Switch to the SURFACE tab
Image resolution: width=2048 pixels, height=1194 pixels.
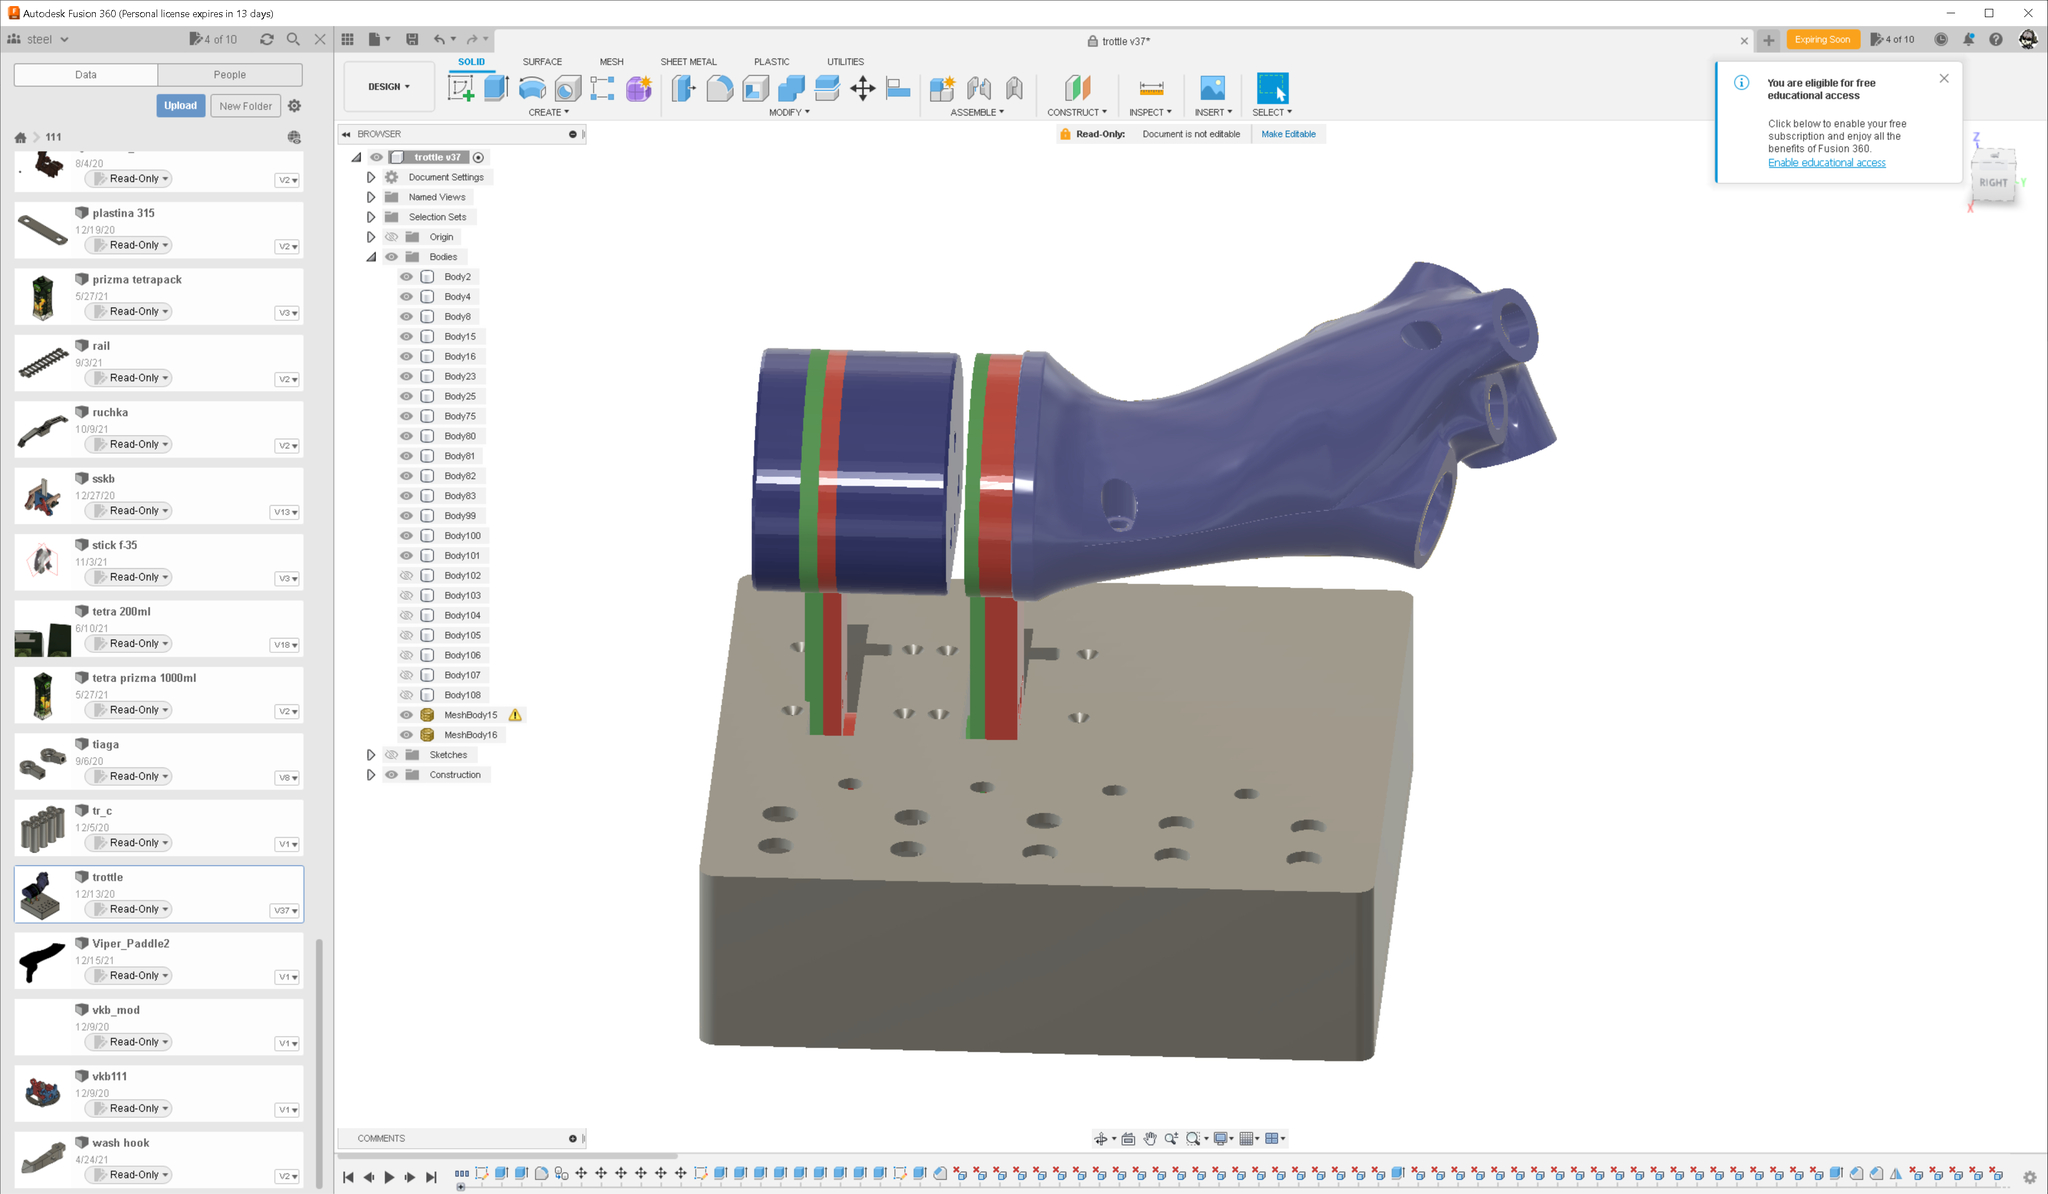(x=542, y=62)
